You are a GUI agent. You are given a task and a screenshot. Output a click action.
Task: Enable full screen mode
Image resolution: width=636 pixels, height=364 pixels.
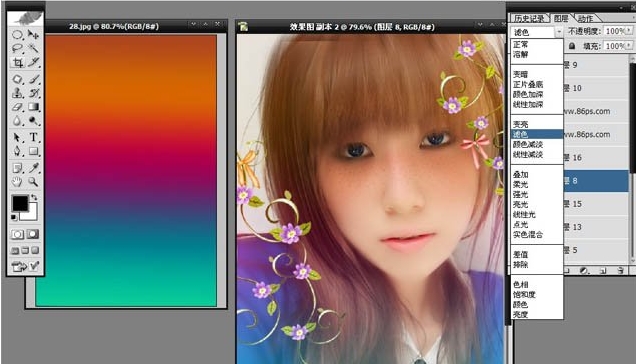coord(35,250)
